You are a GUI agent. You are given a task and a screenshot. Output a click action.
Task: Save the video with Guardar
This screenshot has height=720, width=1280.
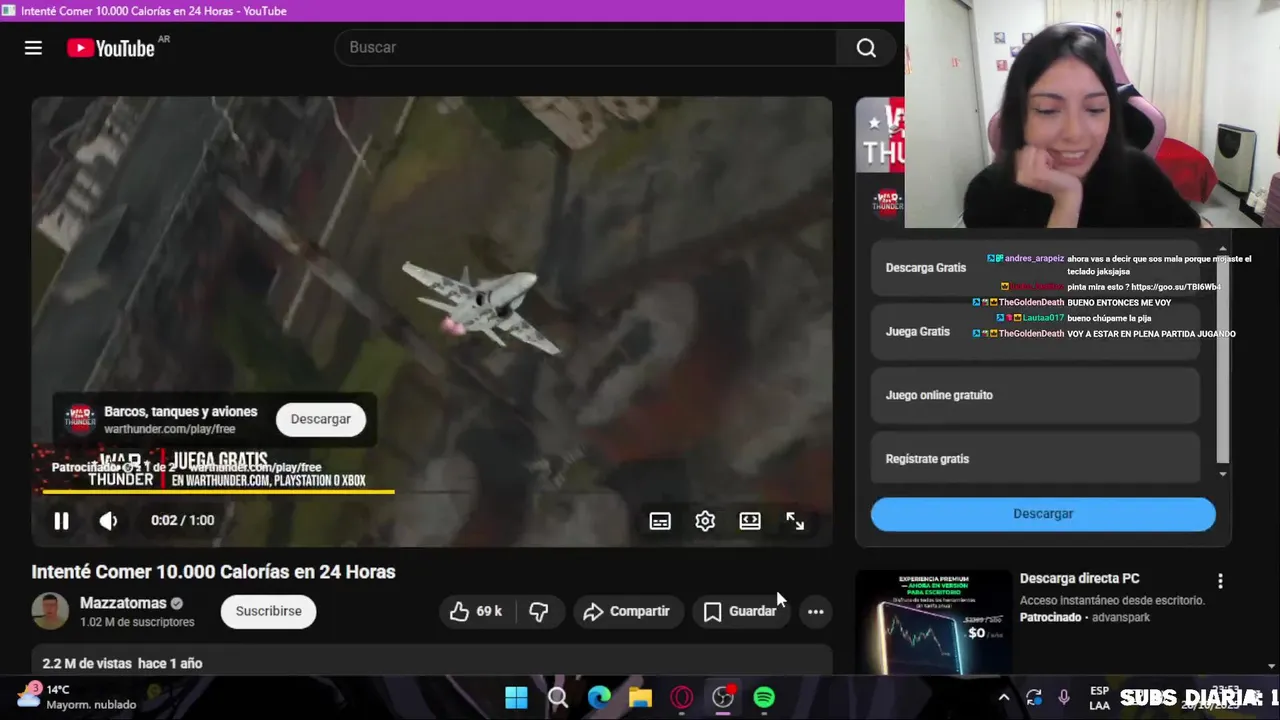(x=741, y=611)
